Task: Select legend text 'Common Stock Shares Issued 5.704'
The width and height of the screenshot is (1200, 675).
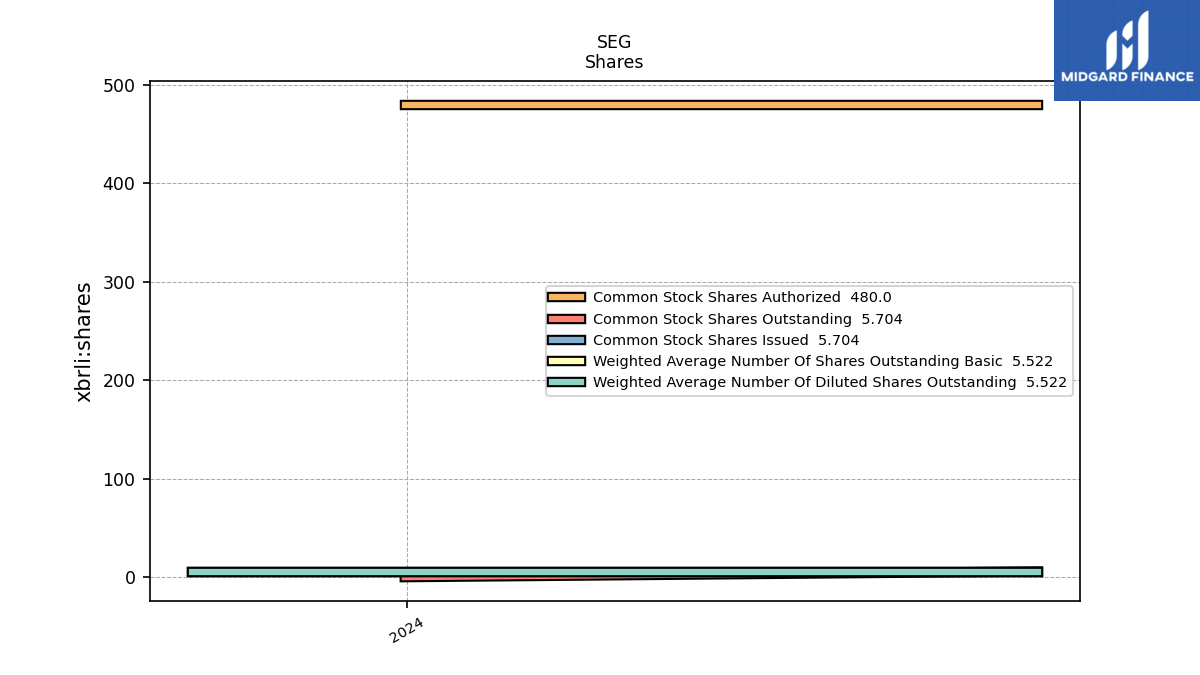Action: coord(726,340)
